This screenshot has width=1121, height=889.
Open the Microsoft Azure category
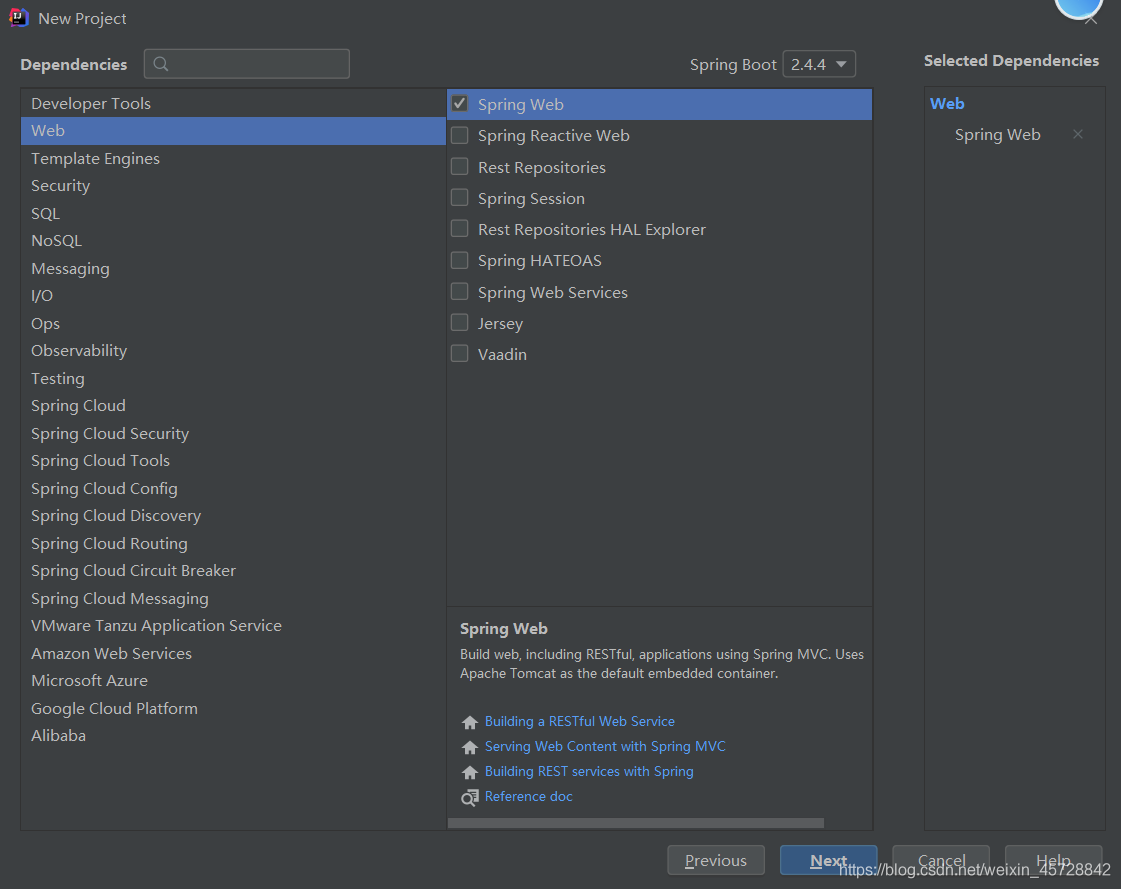(233, 682)
